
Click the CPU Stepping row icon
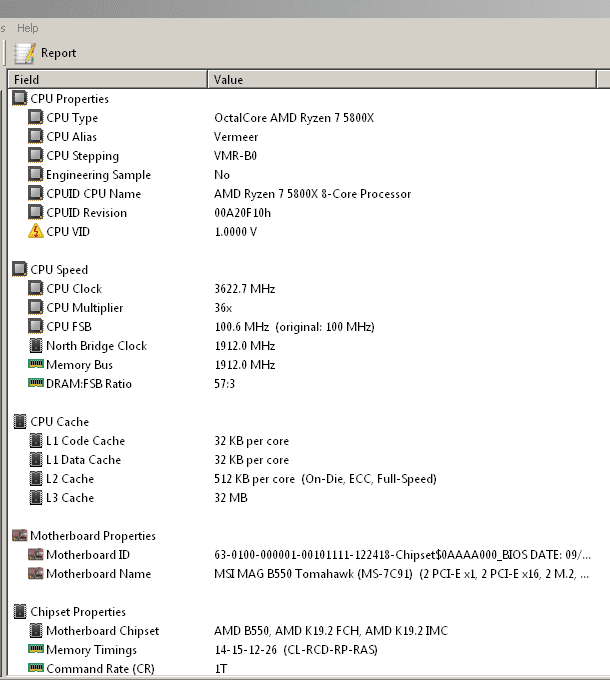pos(36,155)
